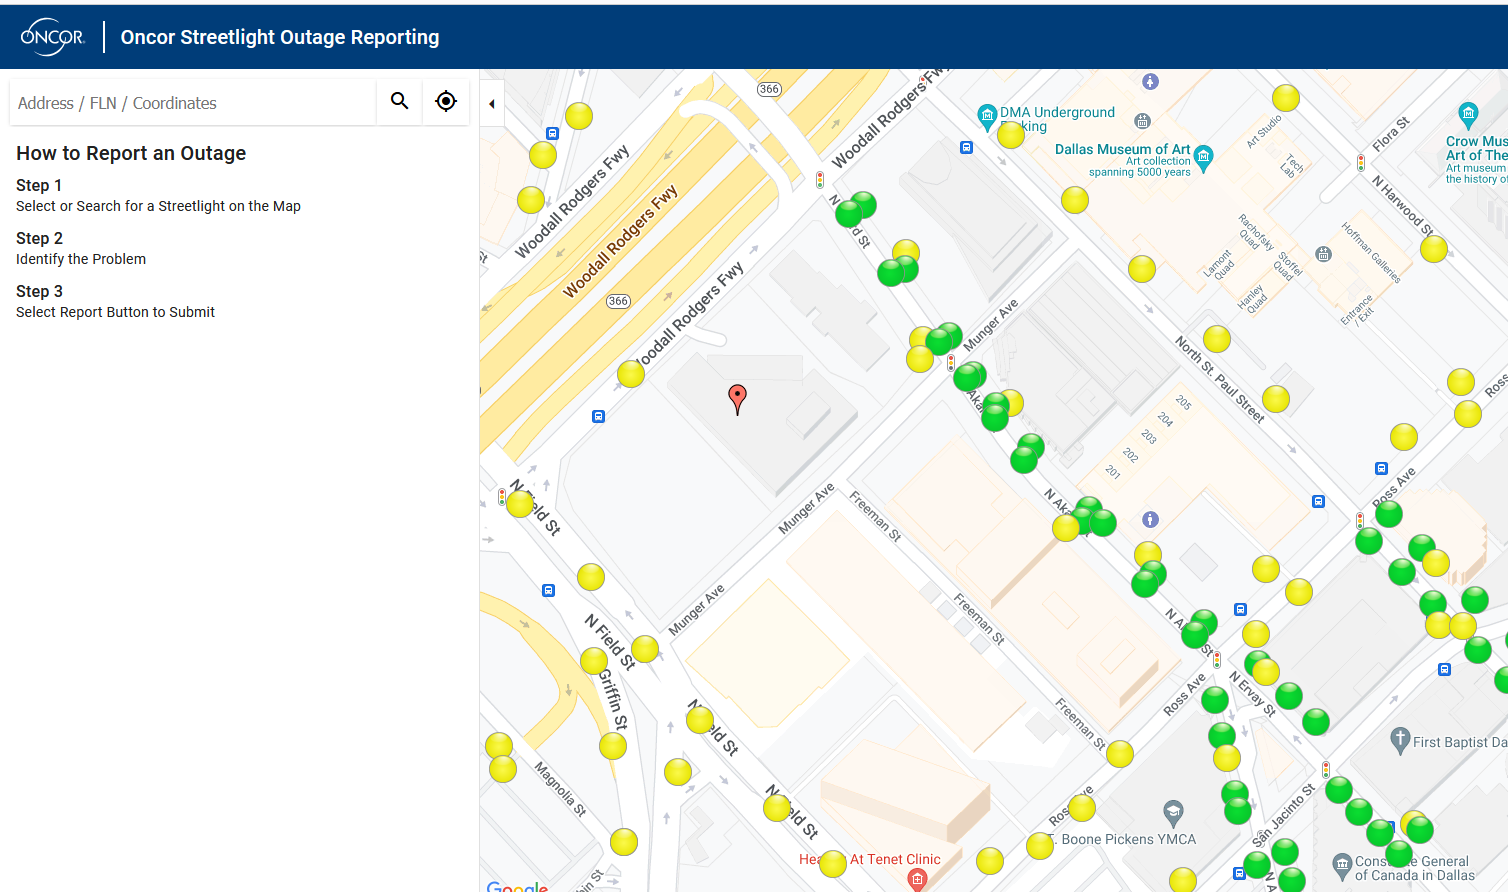Image resolution: width=1508 pixels, height=892 pixels.
Task: Collapse the side panel with the arrow
Action: tap(491, 104)
